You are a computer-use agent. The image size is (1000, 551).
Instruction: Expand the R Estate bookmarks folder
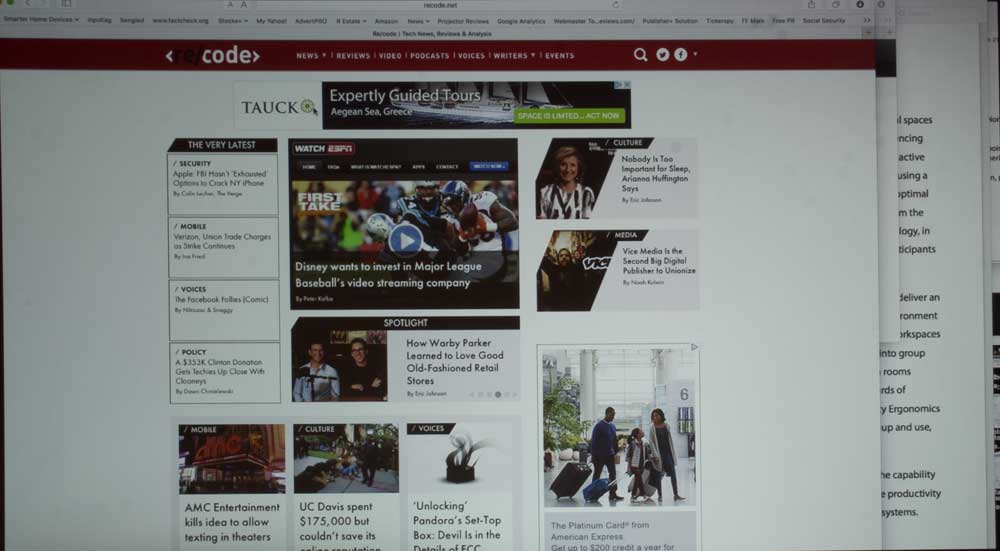pos(351,20)
